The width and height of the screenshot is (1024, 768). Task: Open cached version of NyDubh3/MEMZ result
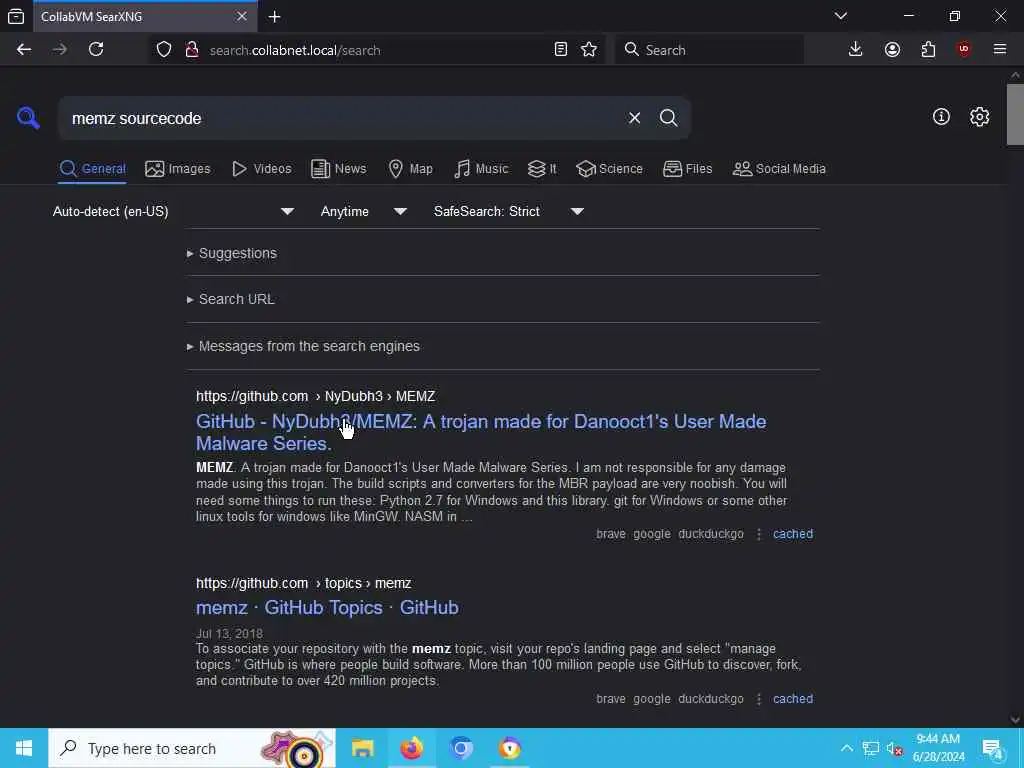[x=793, y=534]
